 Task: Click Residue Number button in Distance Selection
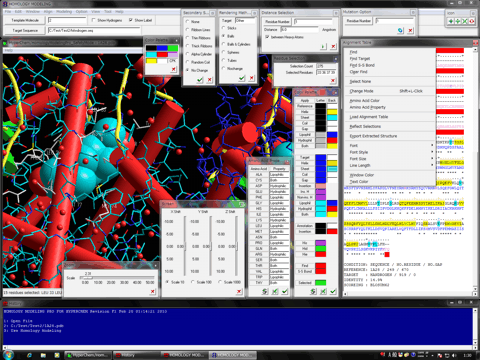coord(277,22)
